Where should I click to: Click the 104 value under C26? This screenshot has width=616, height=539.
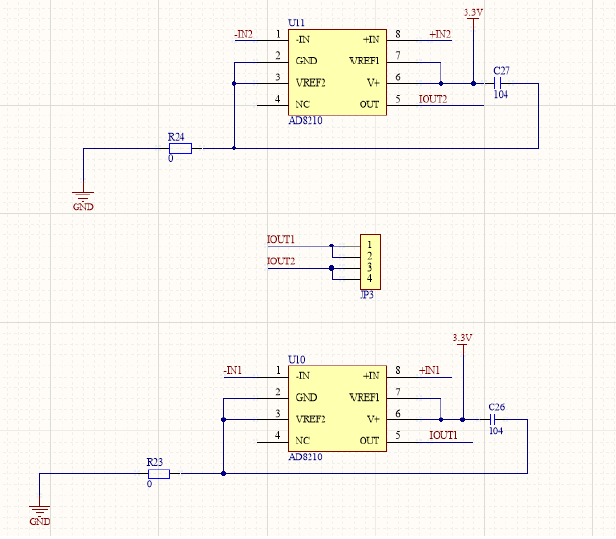click(x=496, y=431)
